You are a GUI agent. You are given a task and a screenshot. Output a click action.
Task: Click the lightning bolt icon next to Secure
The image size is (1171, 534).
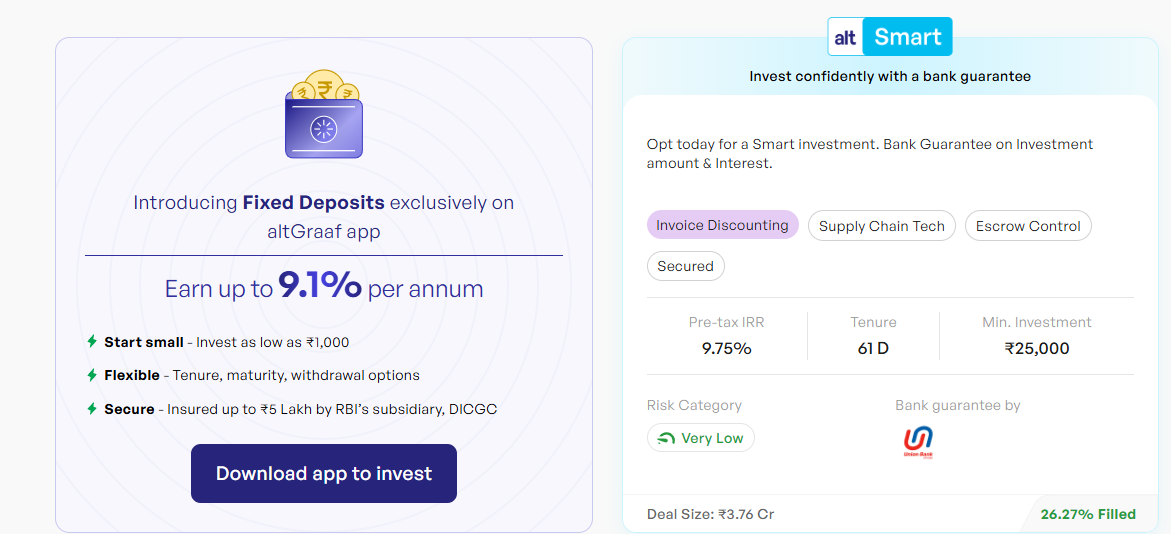(x=92, y=409)
